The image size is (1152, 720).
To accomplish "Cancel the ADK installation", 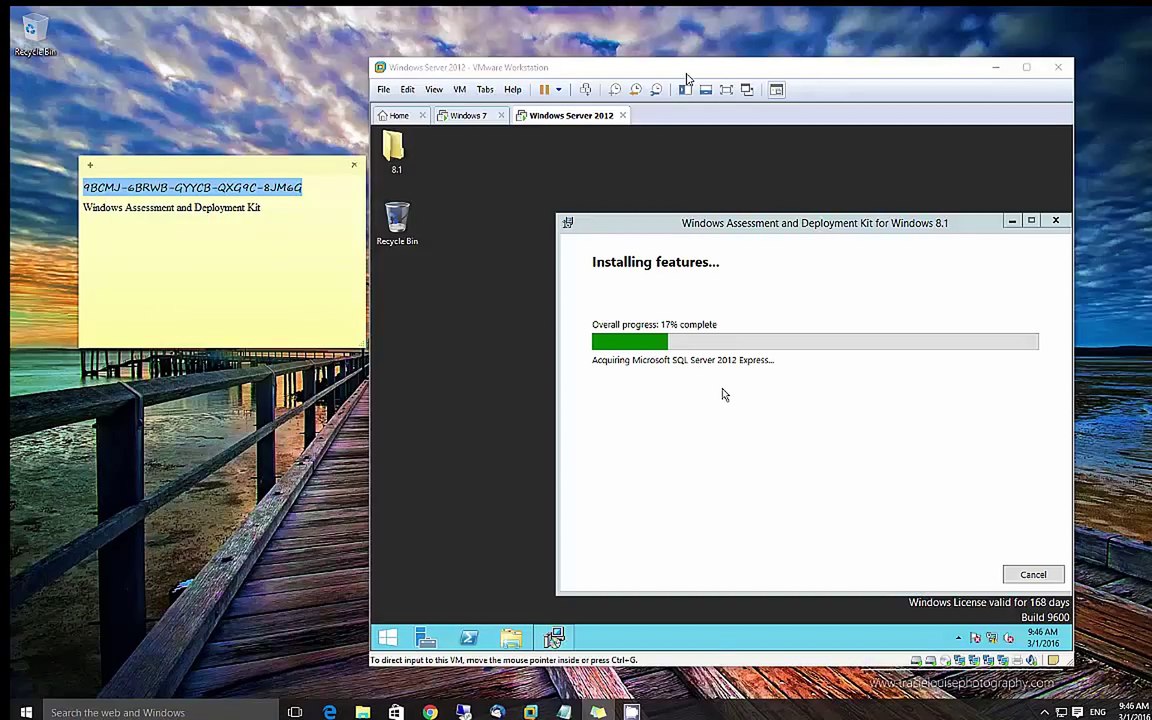I will [1033, 575].
